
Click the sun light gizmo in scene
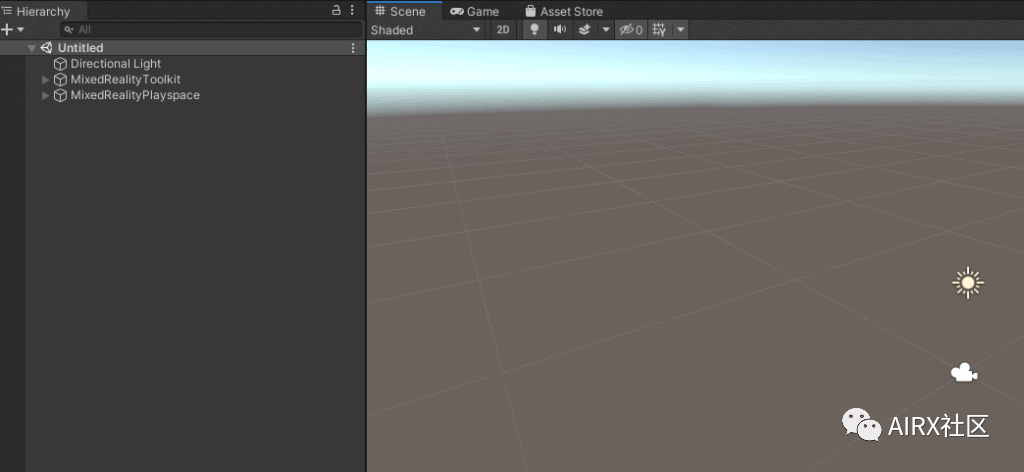click(967, 283)
